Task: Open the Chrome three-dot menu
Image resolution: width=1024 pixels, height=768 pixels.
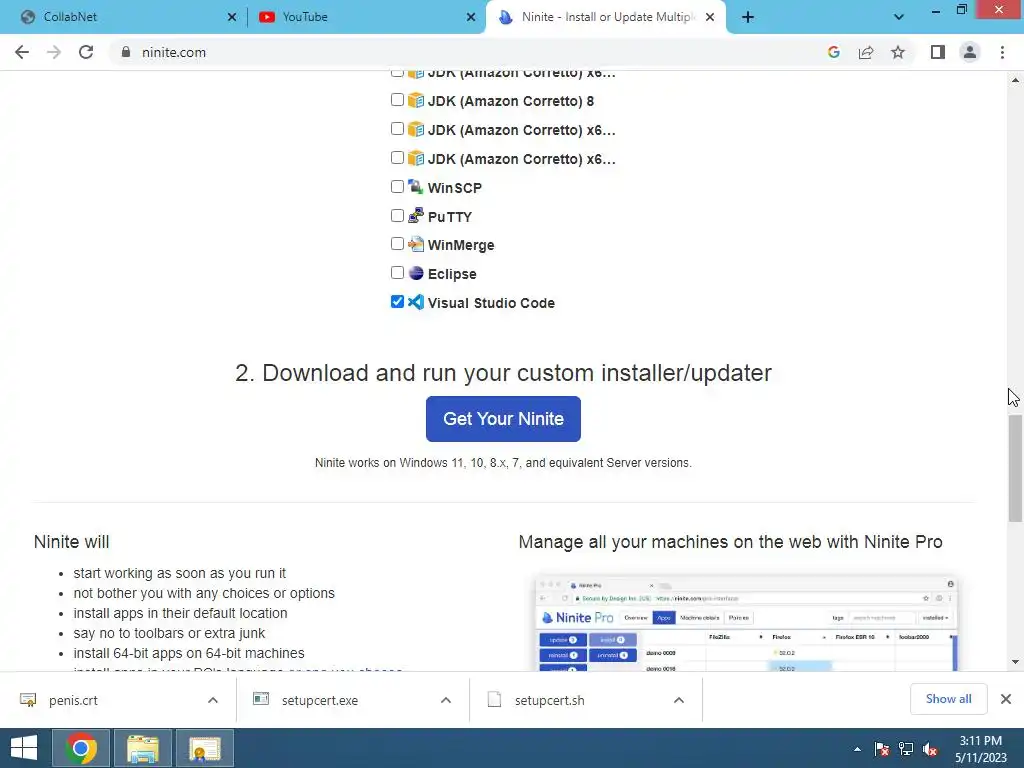Action: coord(1002,52)
